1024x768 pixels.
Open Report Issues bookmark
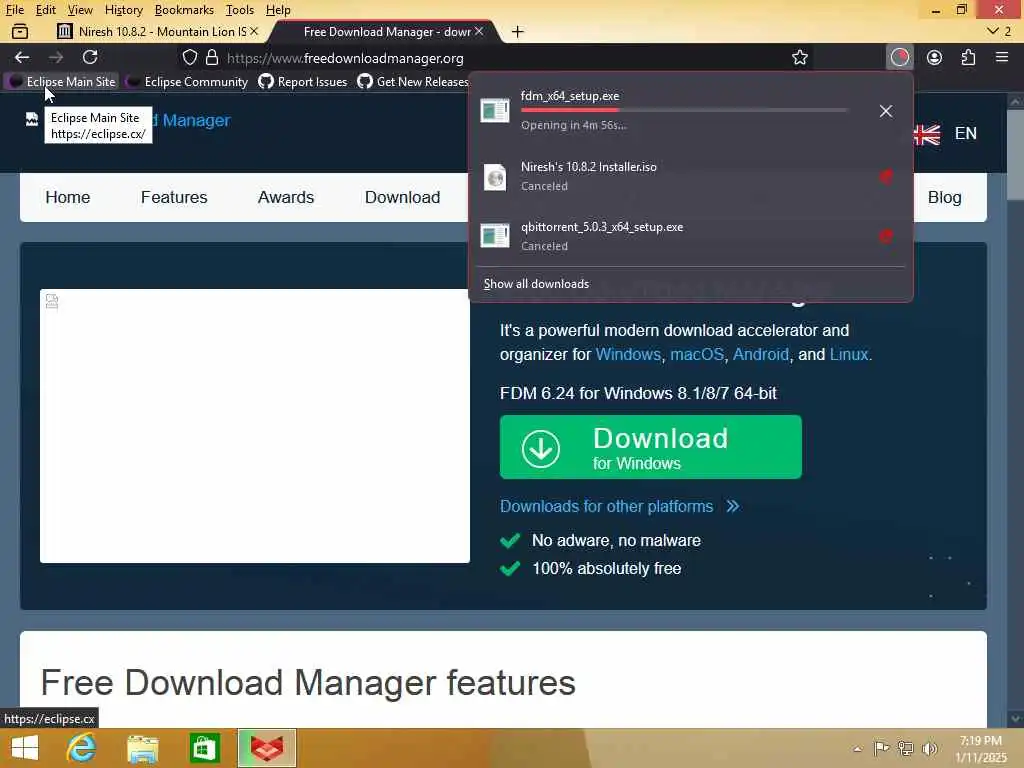tap(302, 82)
